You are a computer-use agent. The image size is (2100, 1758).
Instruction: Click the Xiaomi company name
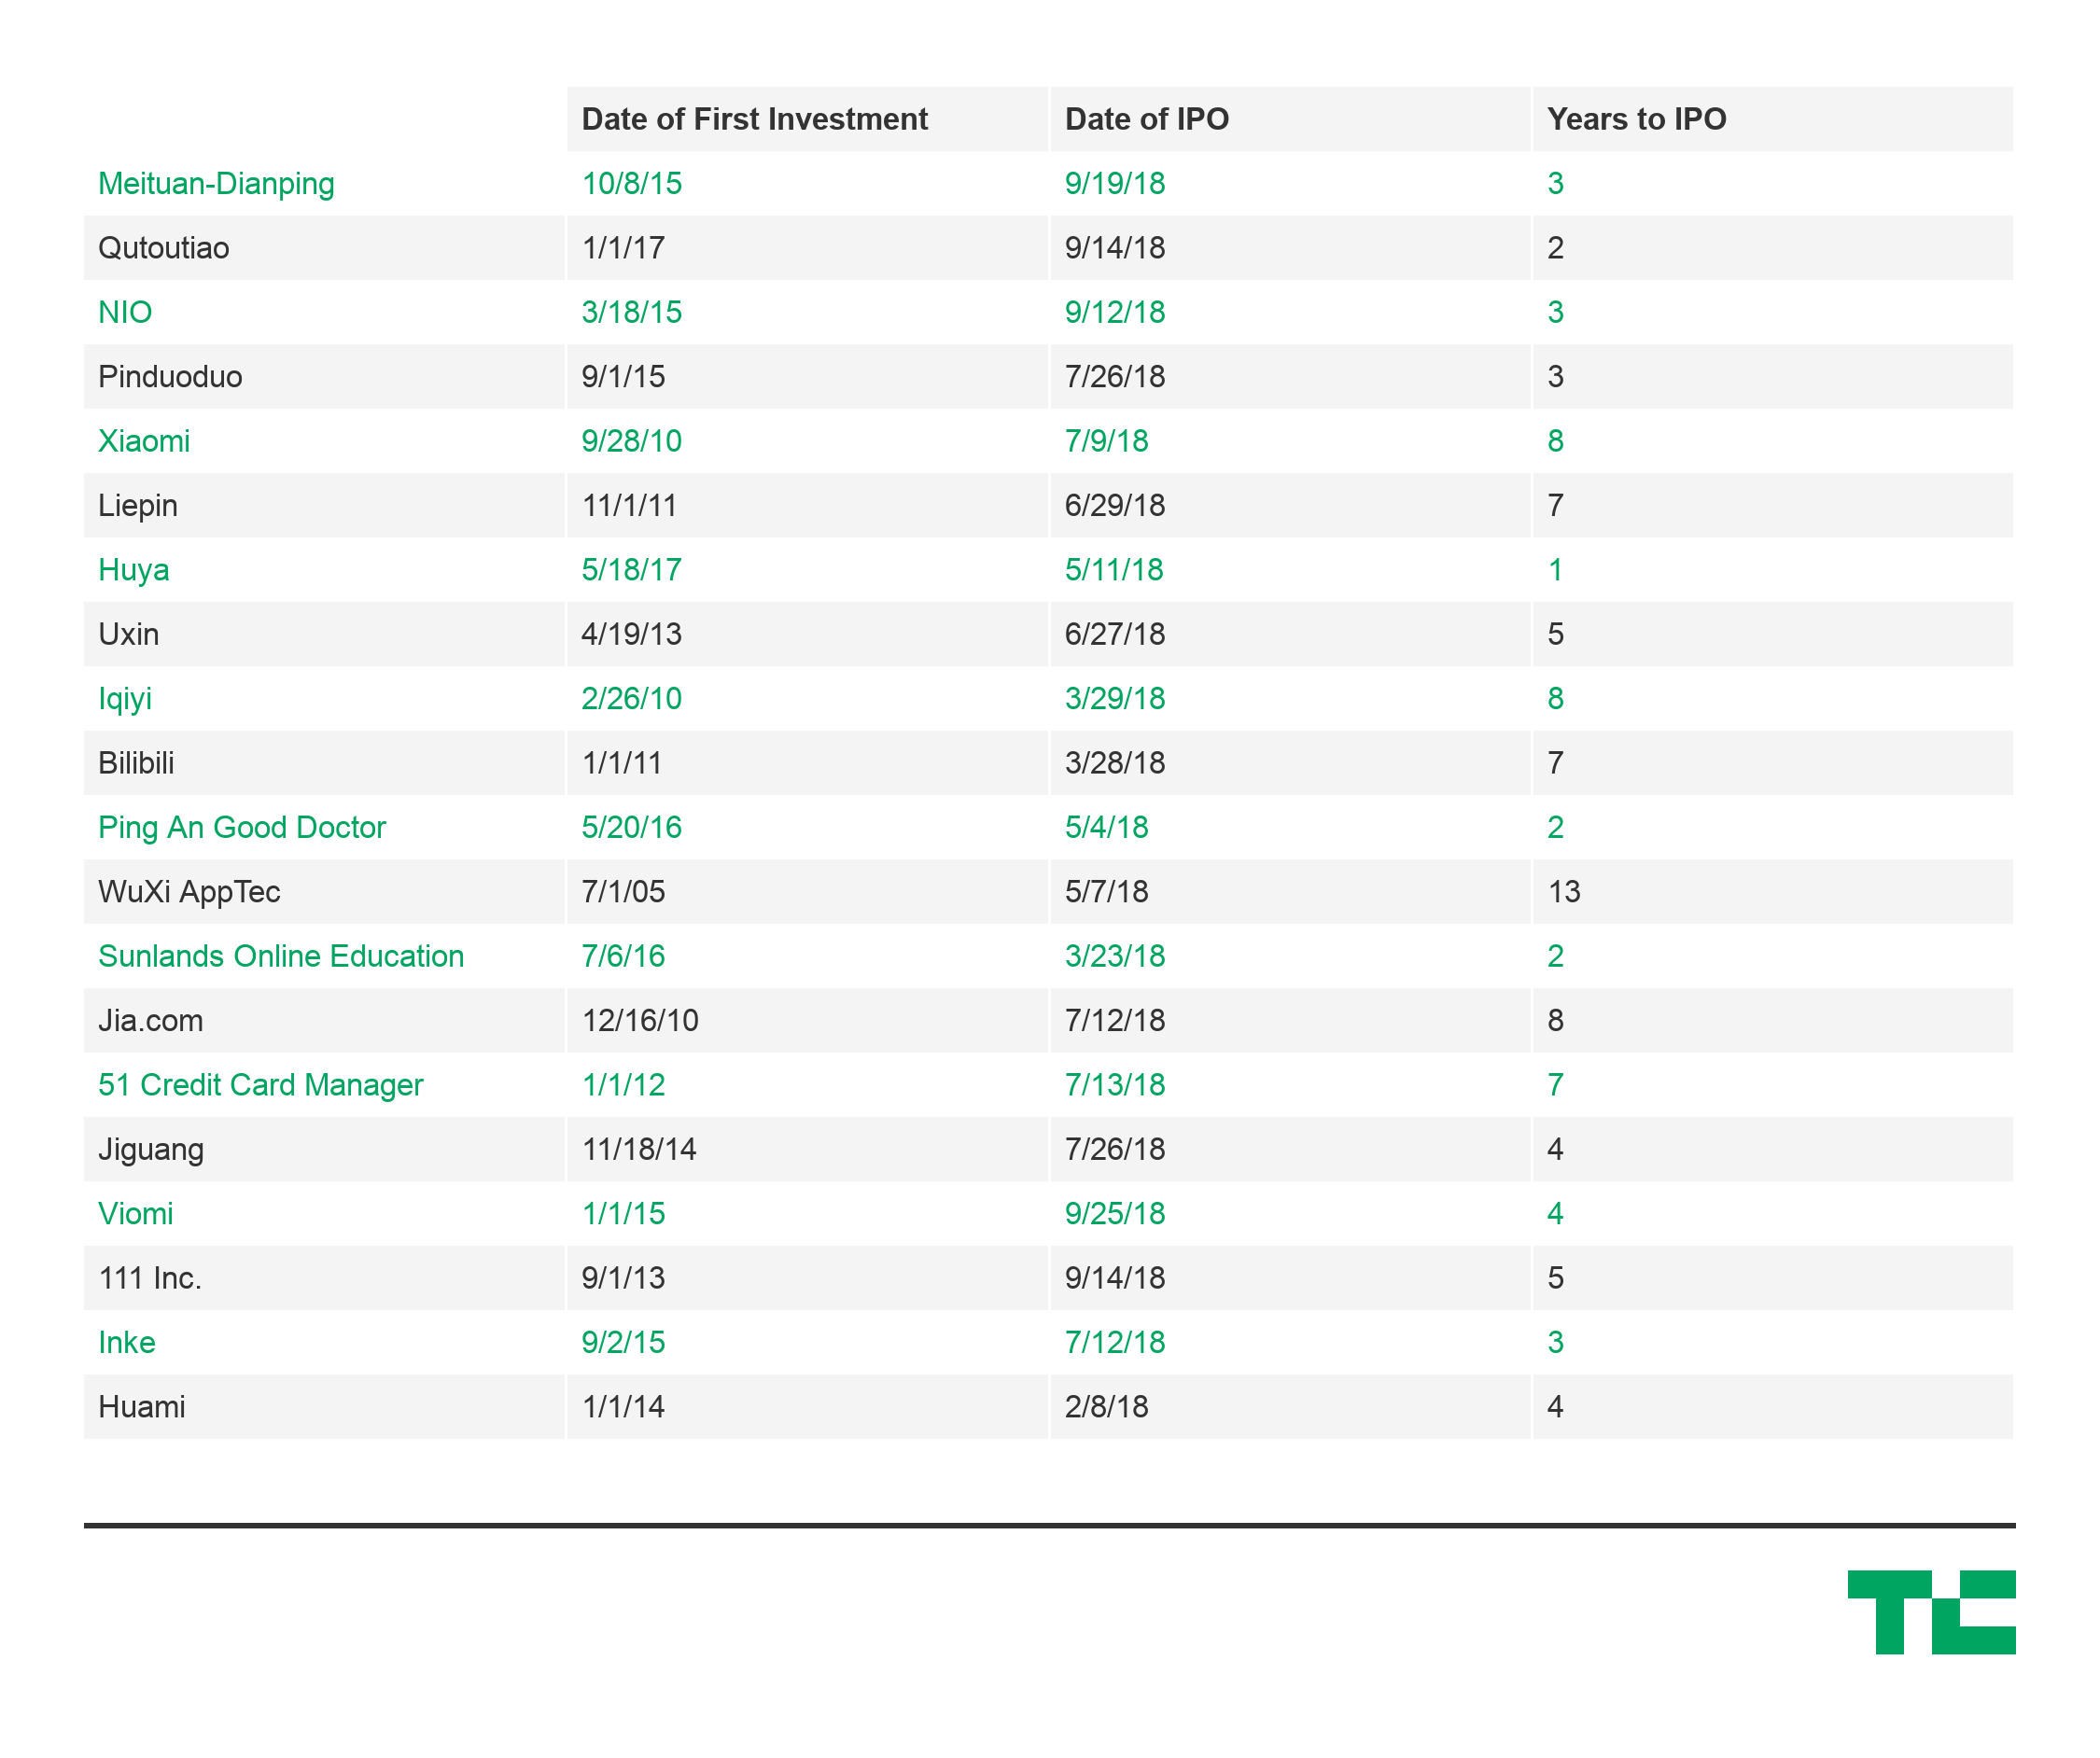[144, 441]
